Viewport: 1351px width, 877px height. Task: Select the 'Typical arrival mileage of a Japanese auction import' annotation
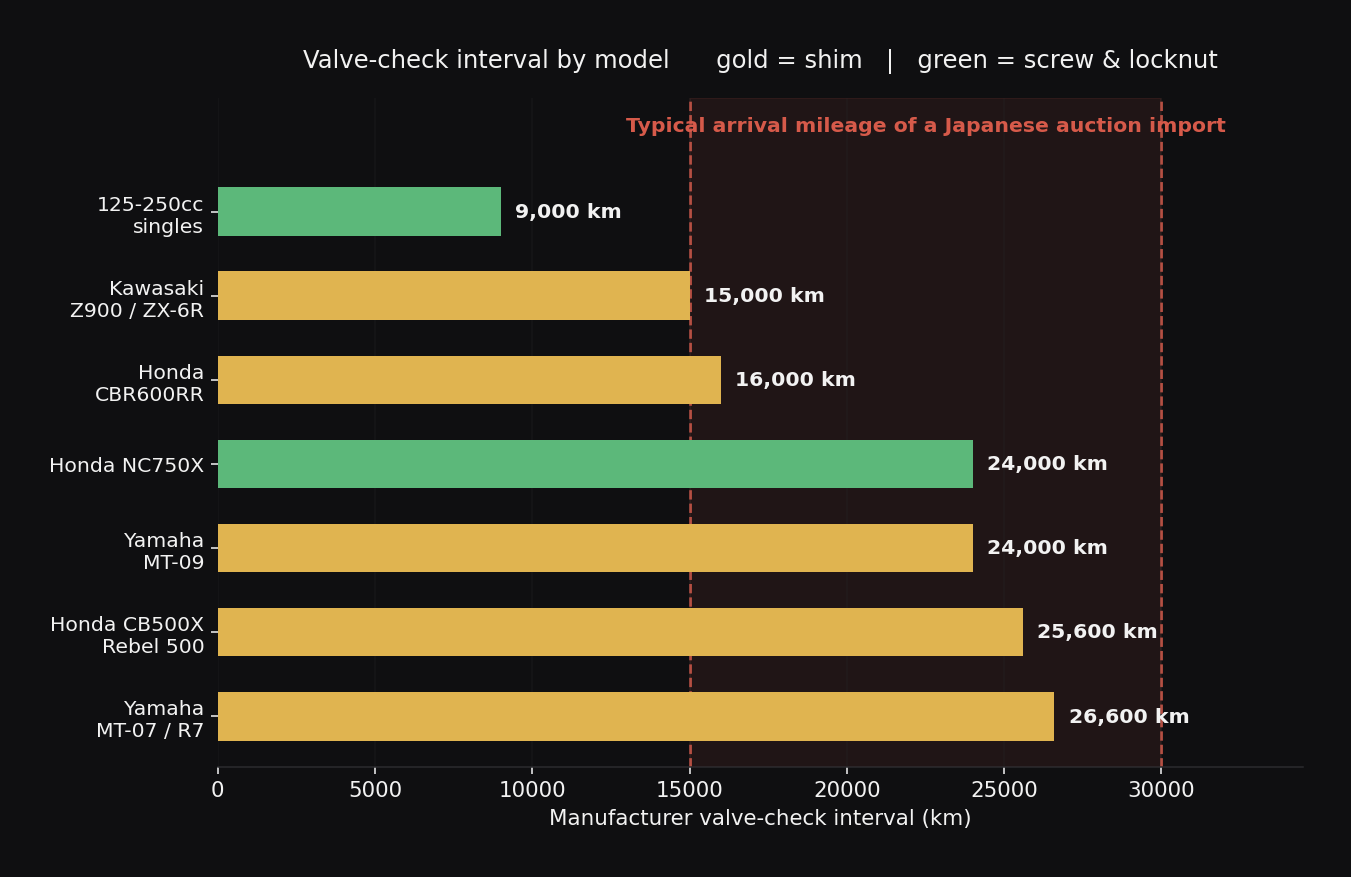(926, 126)
